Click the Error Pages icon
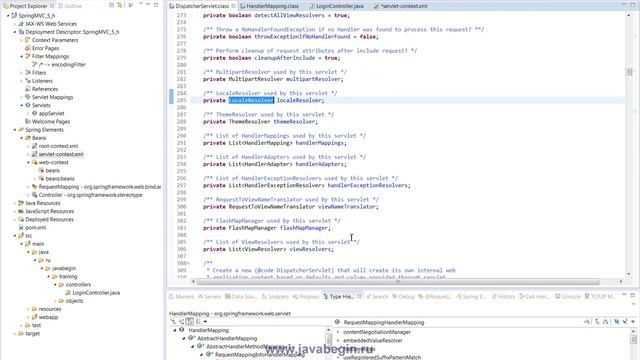 pos(27,48)
